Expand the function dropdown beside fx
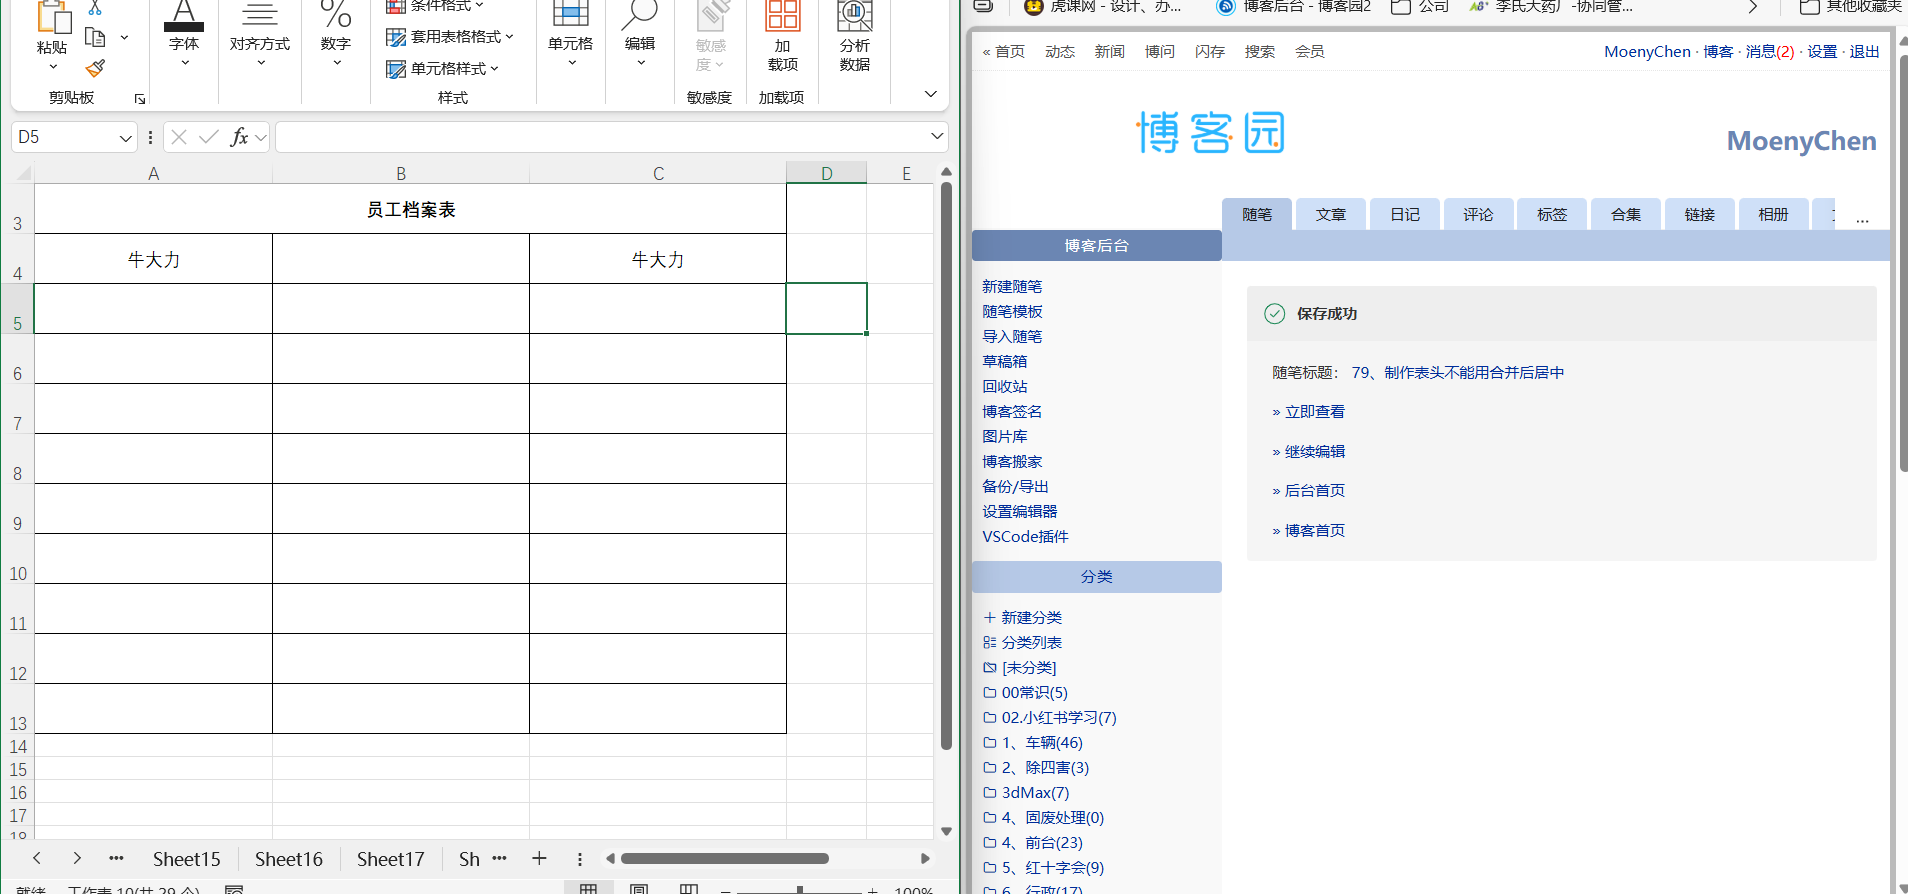The width and height of the screenshot is (1908, 894). [261, 137]
